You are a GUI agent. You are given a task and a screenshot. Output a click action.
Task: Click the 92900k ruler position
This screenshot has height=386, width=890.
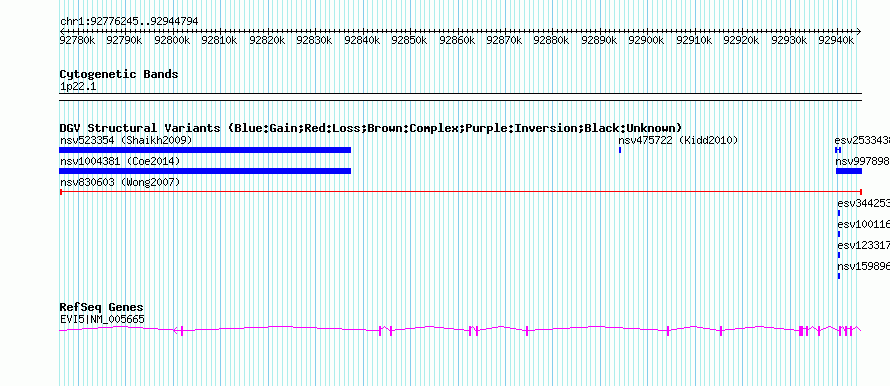coord(646,41)
